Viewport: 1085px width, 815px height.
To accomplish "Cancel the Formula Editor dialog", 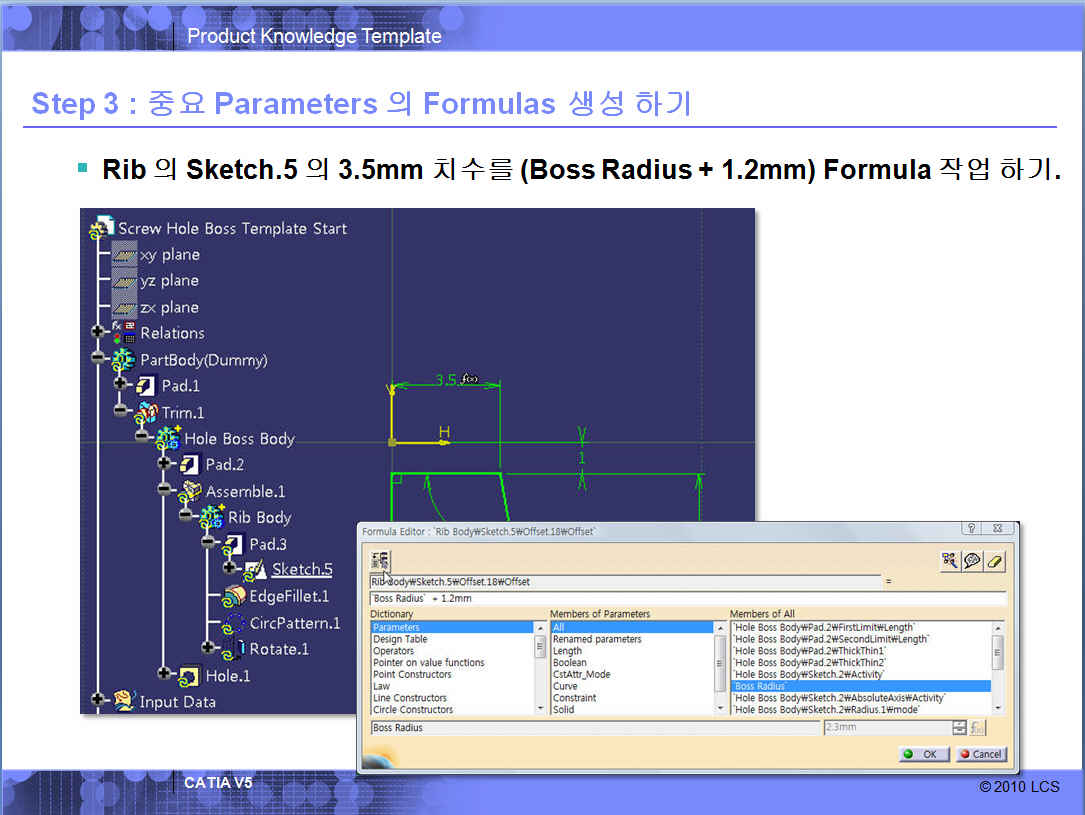I will 980,754.
